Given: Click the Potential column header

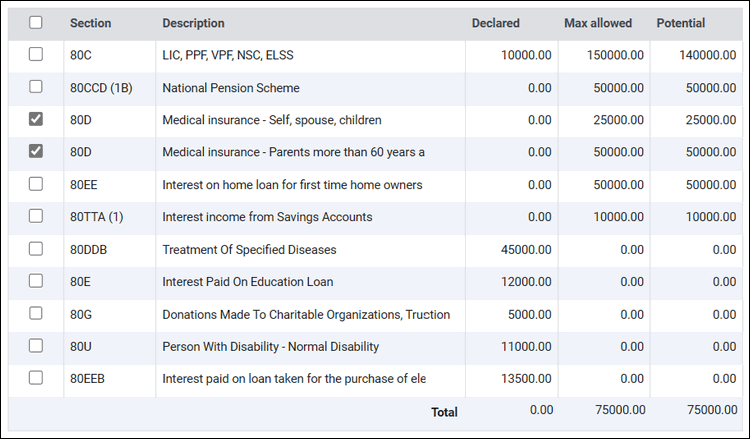Looking at the screenshot, I should 681,23.
